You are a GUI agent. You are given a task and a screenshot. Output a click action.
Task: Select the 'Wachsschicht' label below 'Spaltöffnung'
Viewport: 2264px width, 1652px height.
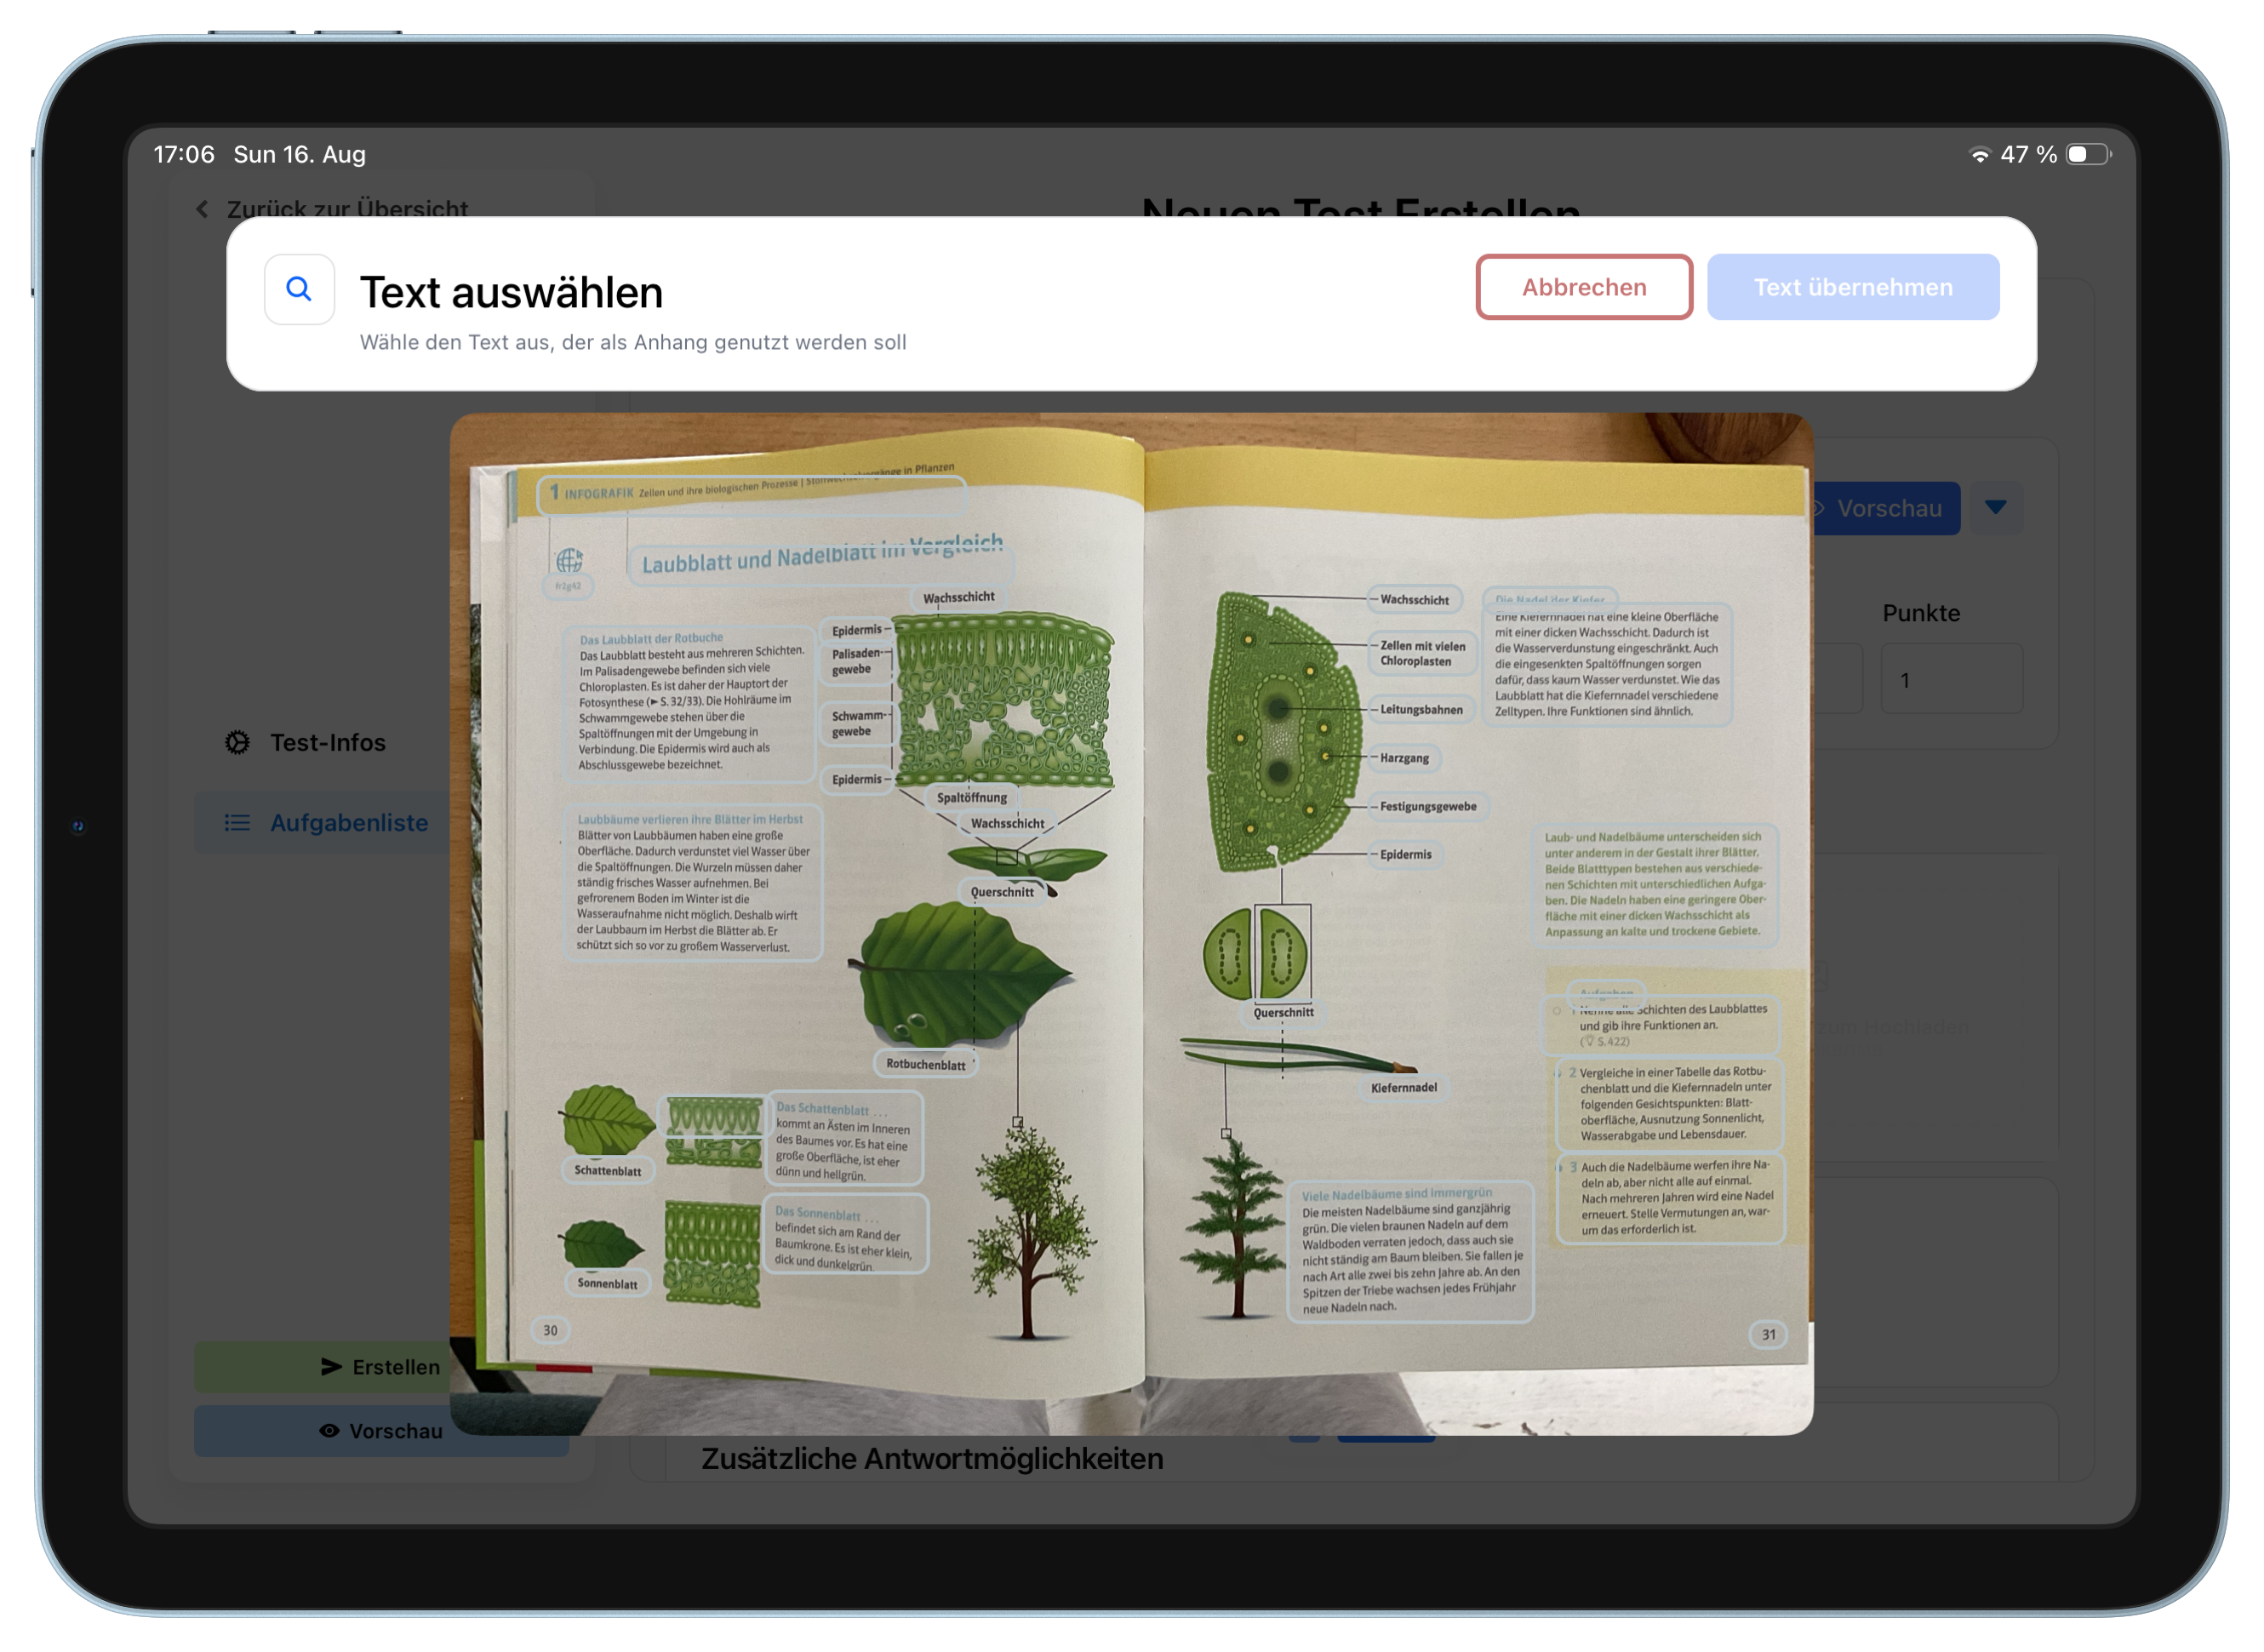point(1007,823)
